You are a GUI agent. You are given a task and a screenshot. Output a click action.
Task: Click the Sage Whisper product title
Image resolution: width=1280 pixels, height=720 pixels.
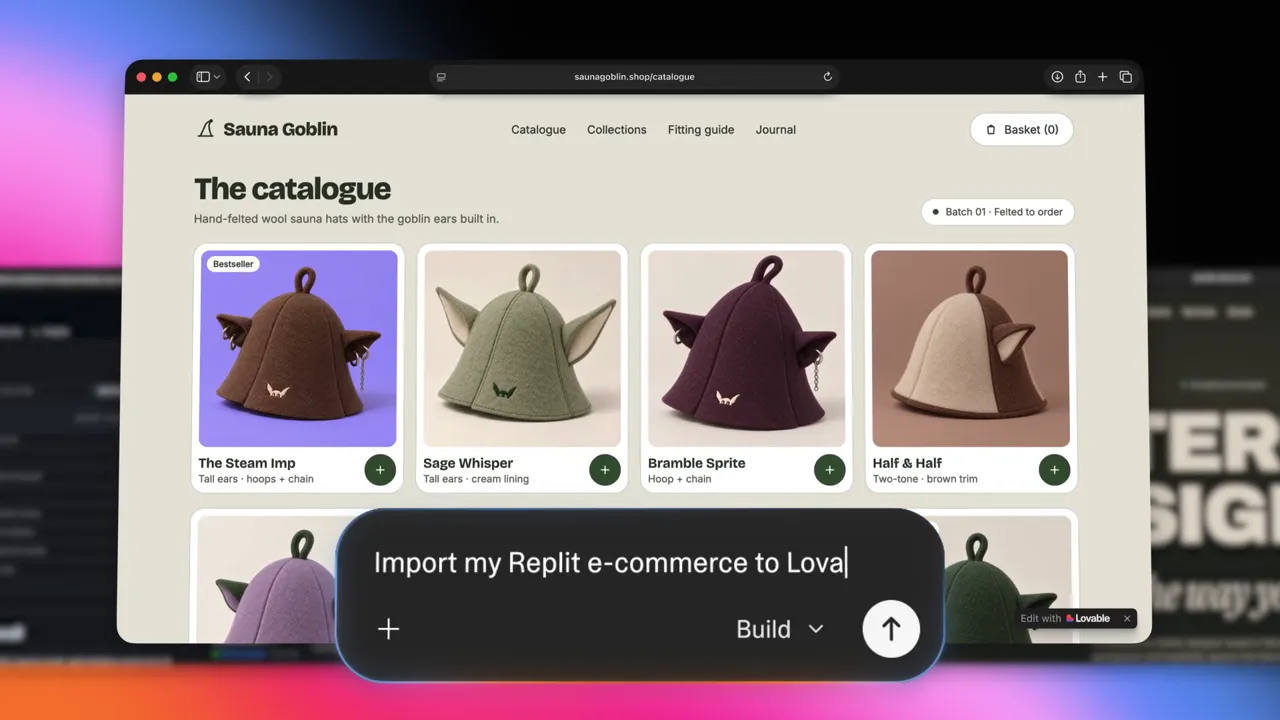coord(468,463)
